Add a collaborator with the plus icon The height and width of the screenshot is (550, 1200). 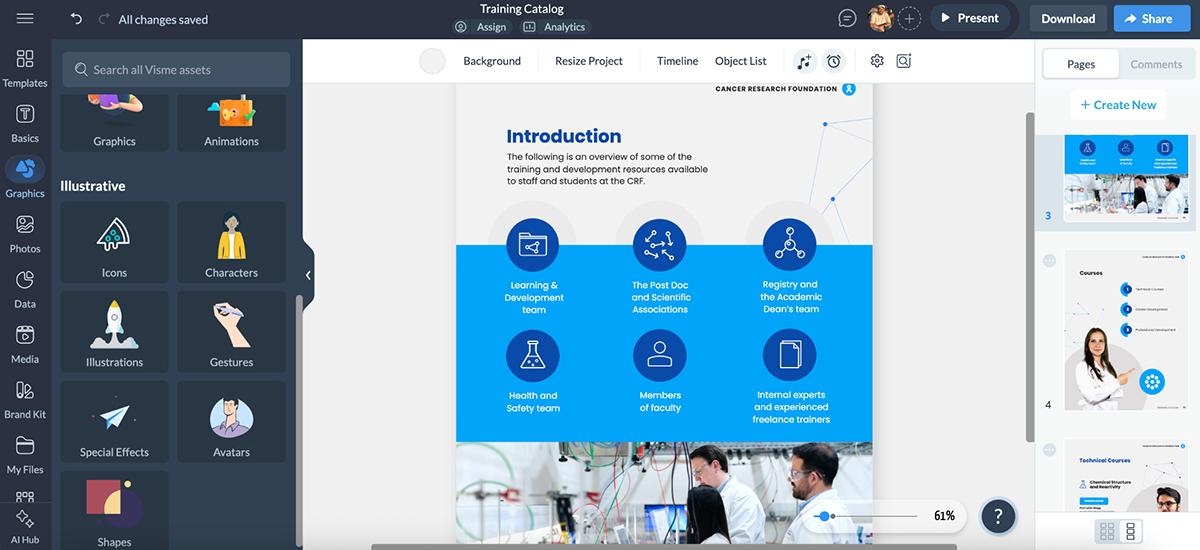[x=909, y=19]
